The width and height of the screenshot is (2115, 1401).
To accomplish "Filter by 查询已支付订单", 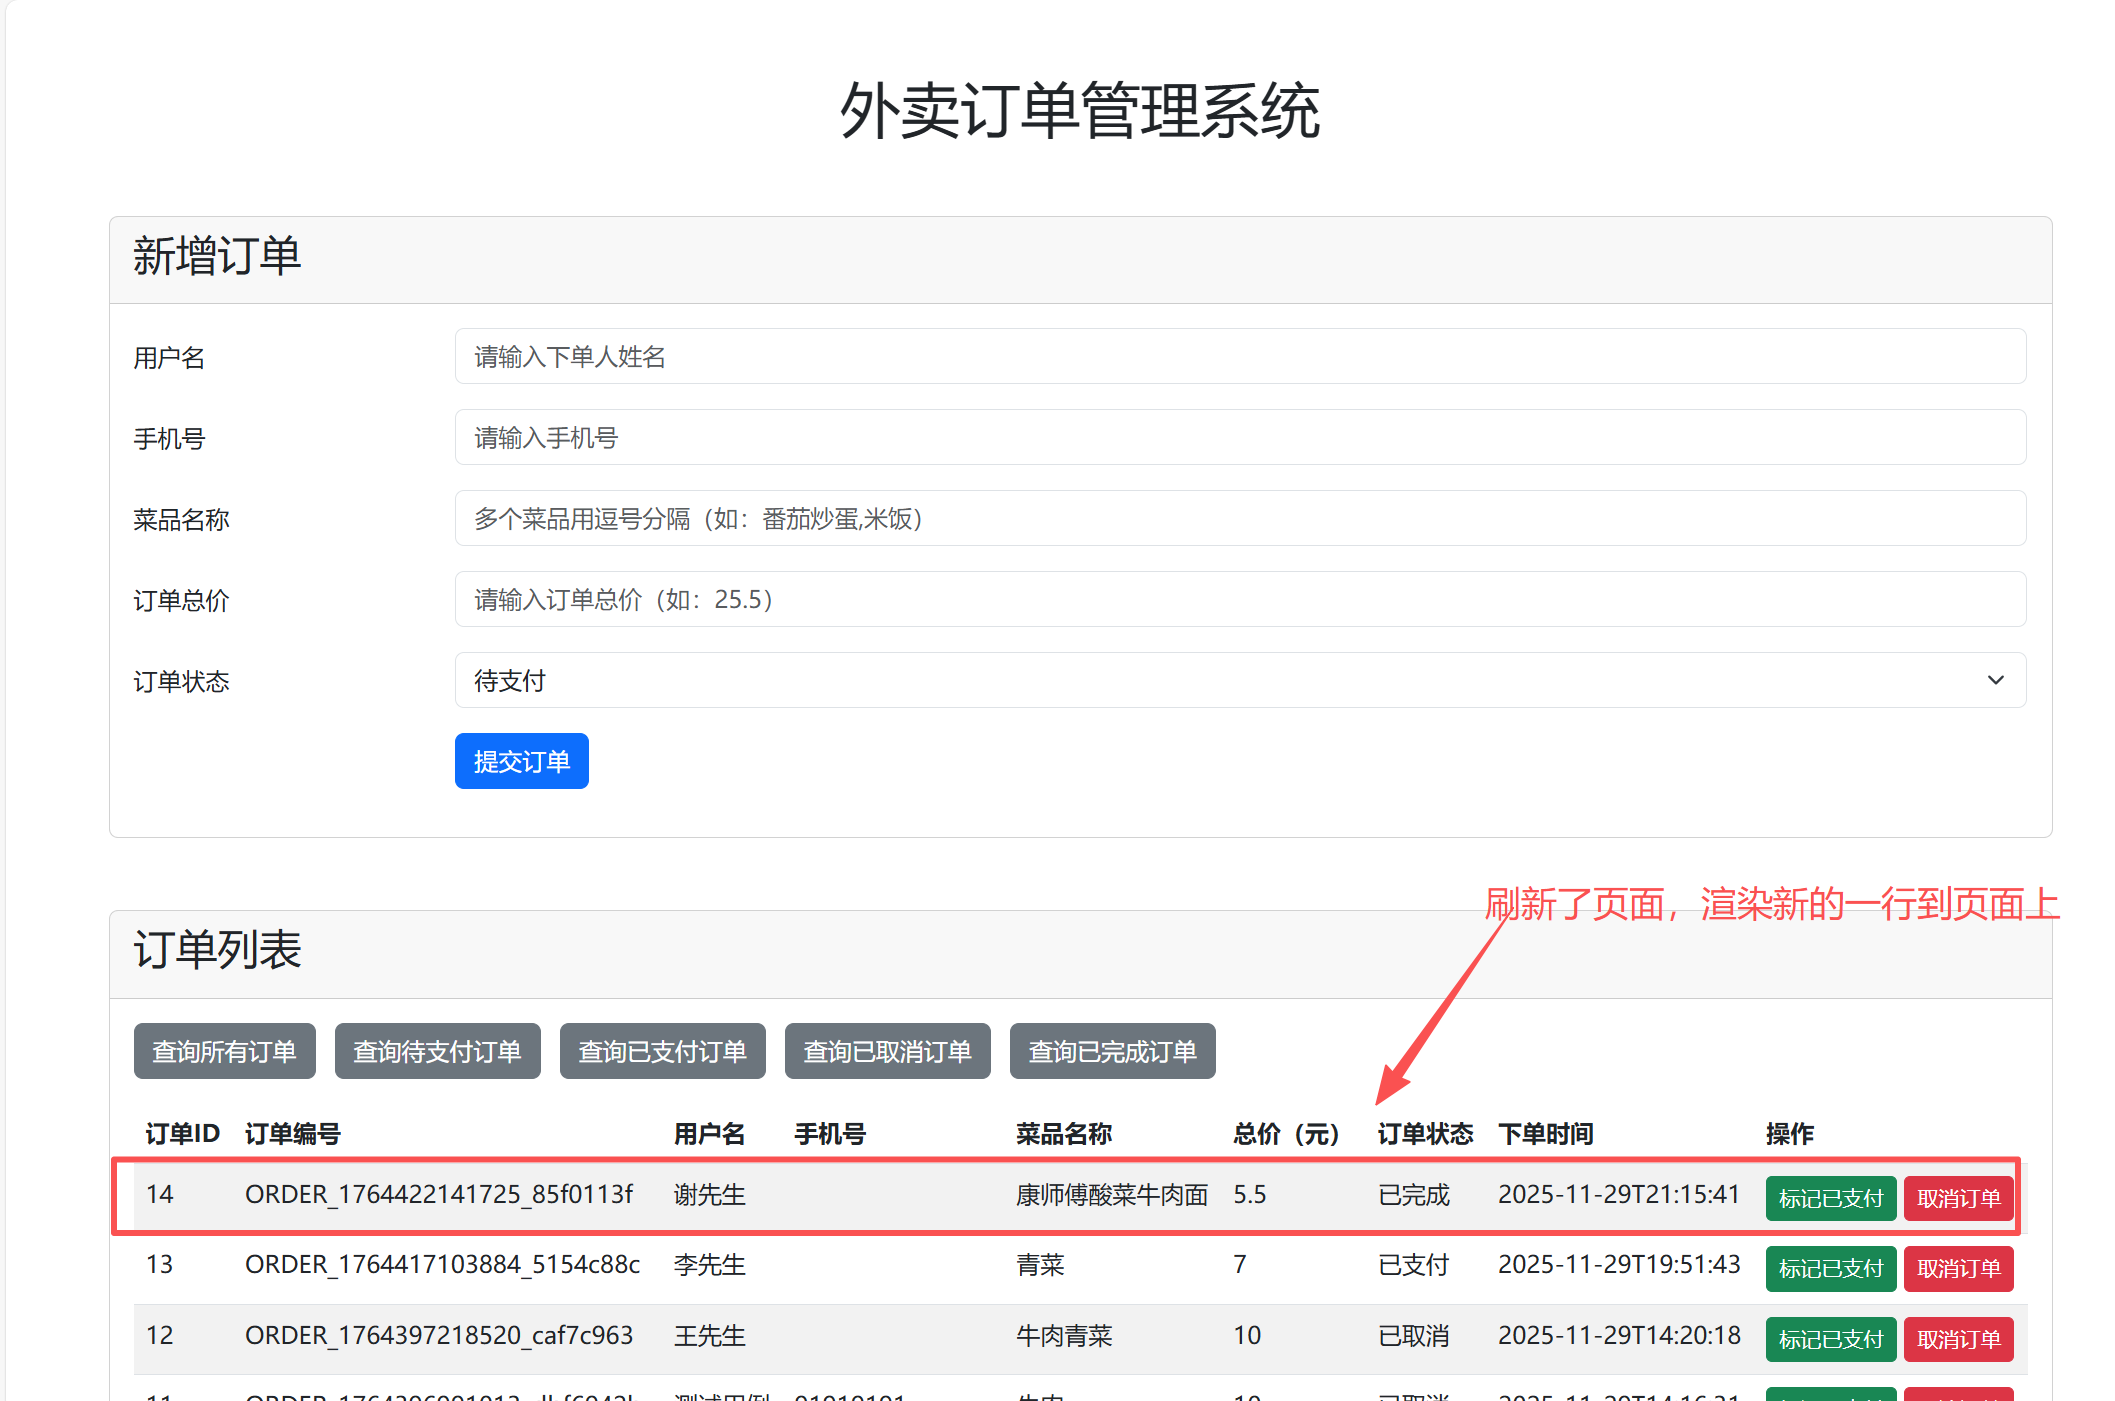I will point(662,1051).
